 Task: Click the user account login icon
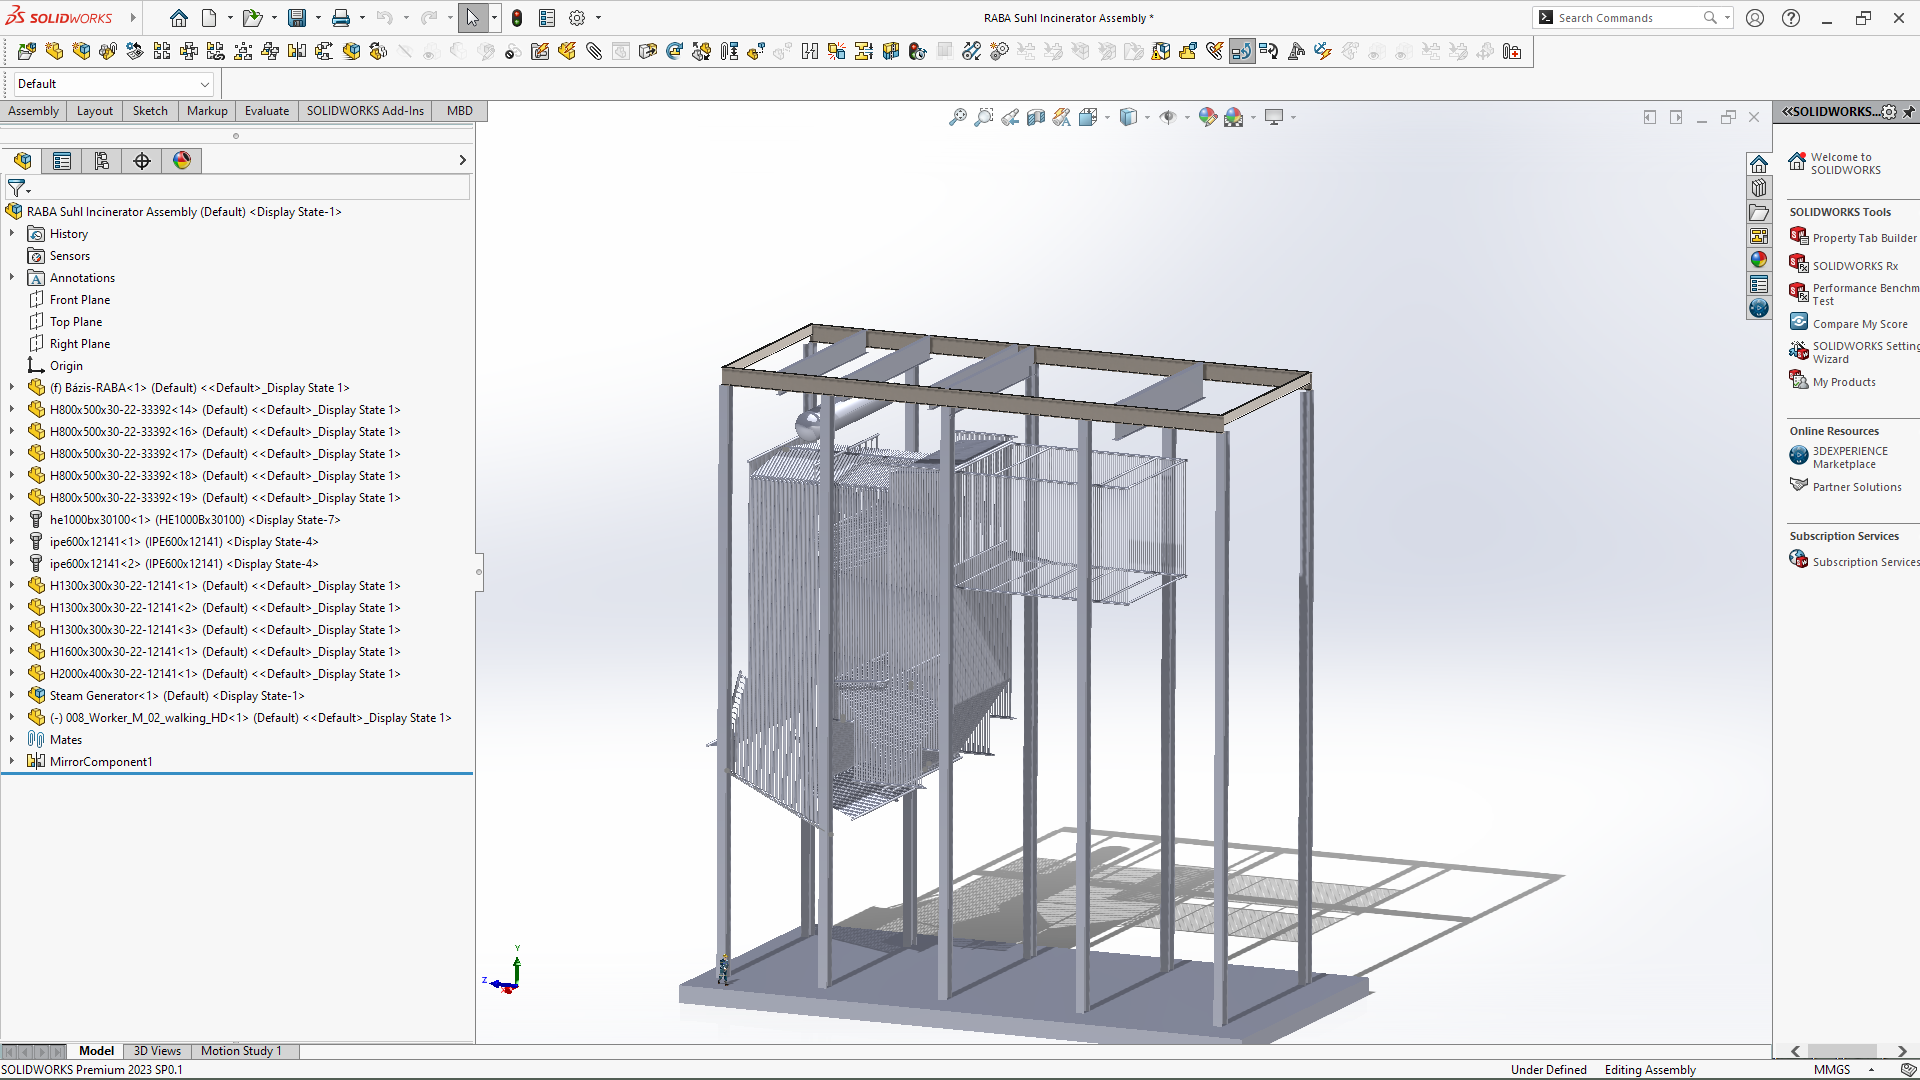1755,18
